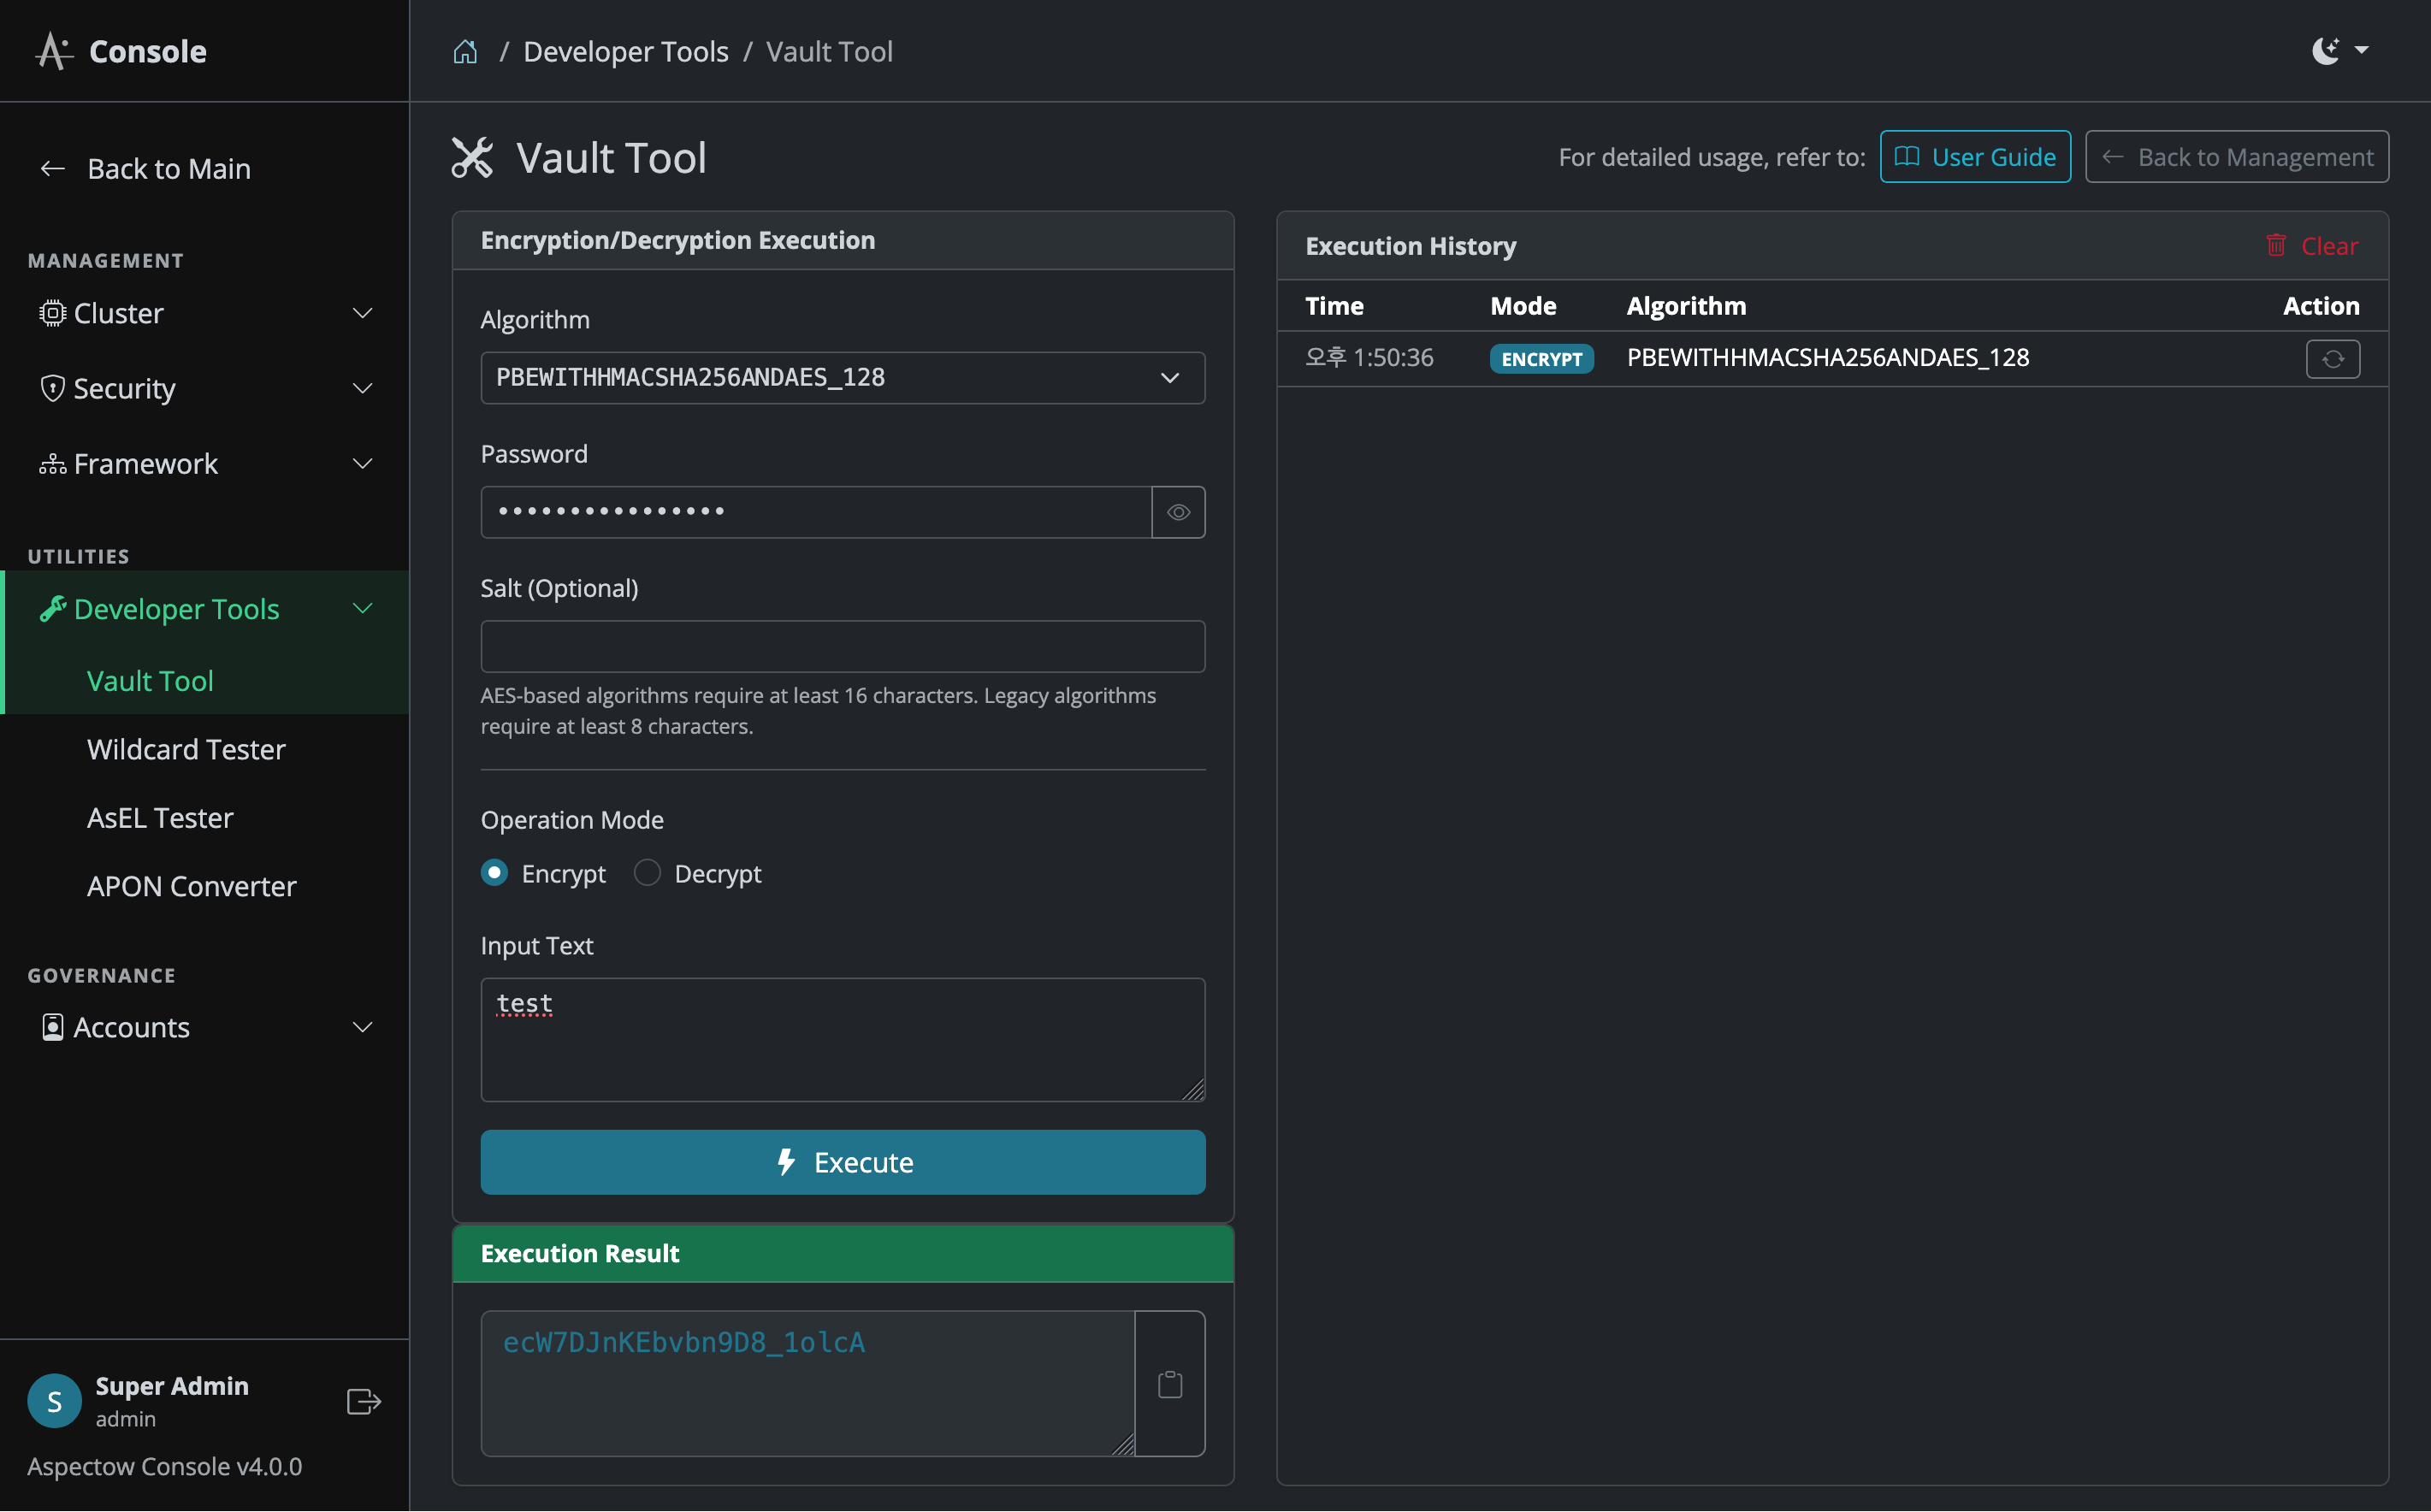
Task: Collapse the Developer Tools chevron
Action: [363, 609]
